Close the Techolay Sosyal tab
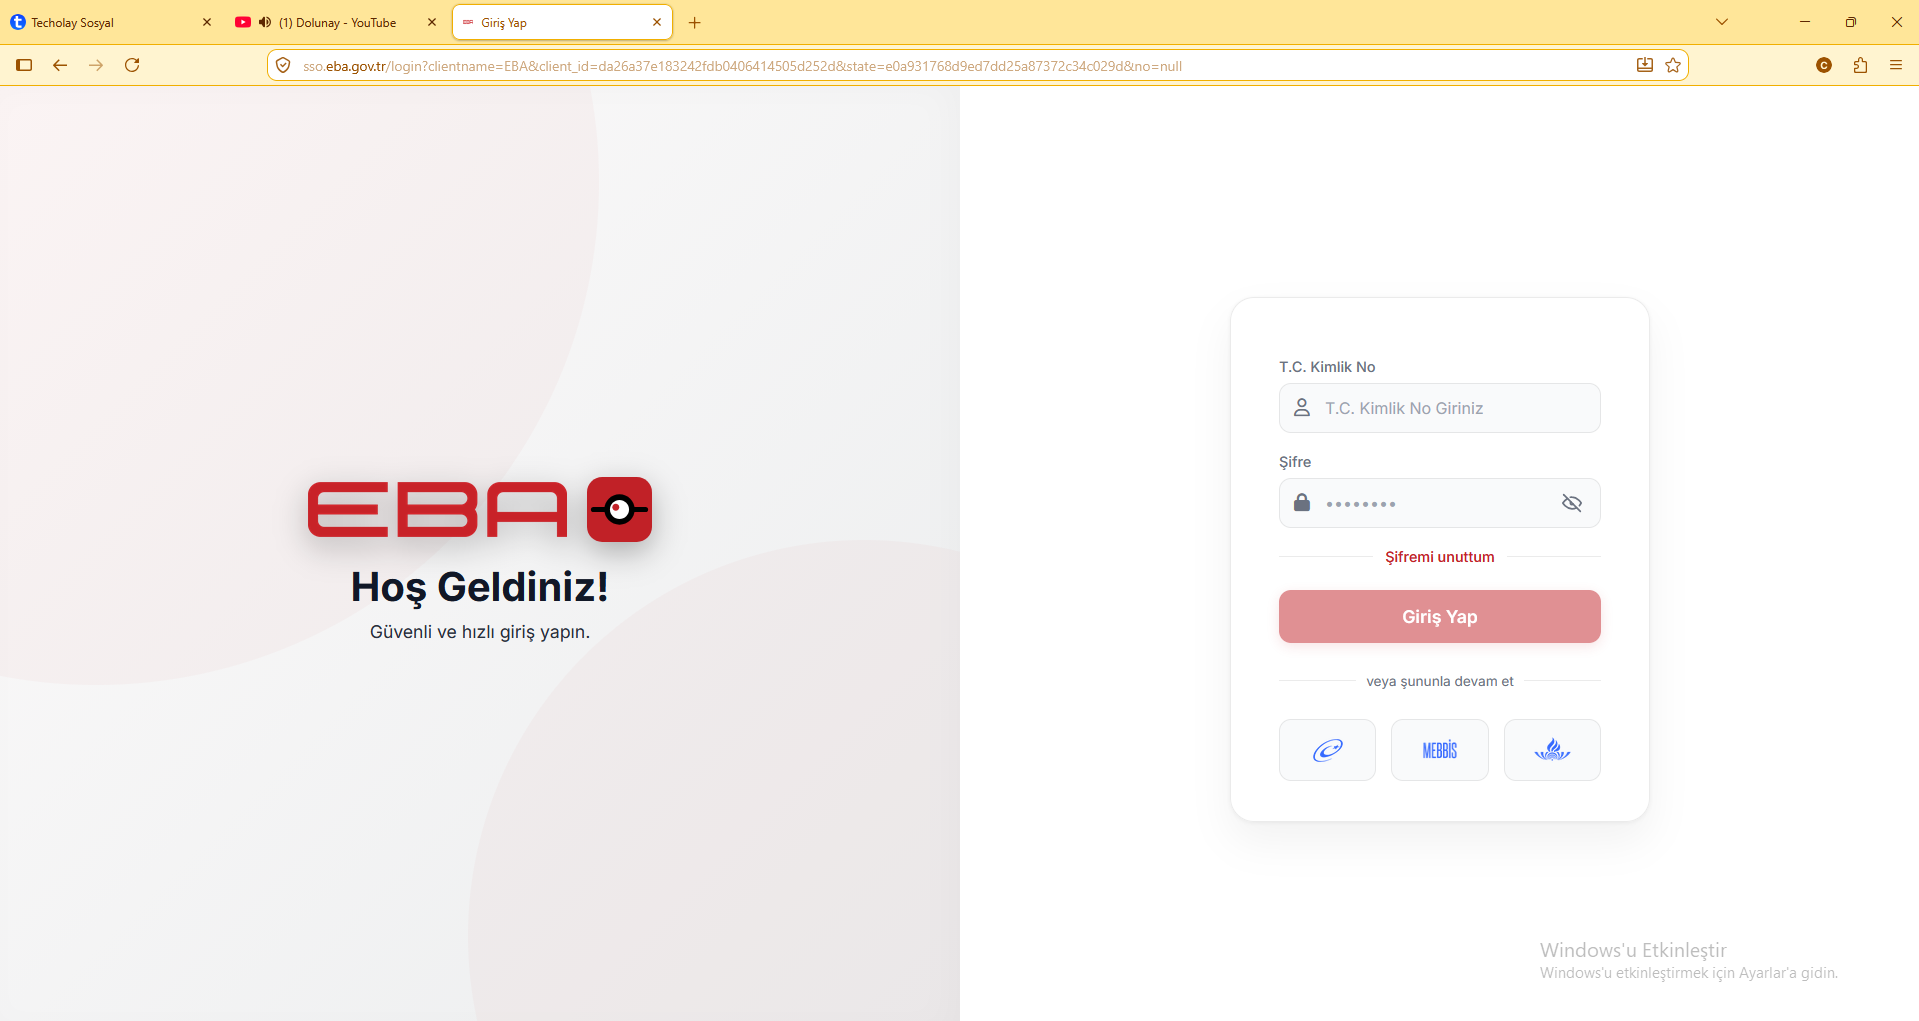 pyautogui.click(x=207, y=22)
